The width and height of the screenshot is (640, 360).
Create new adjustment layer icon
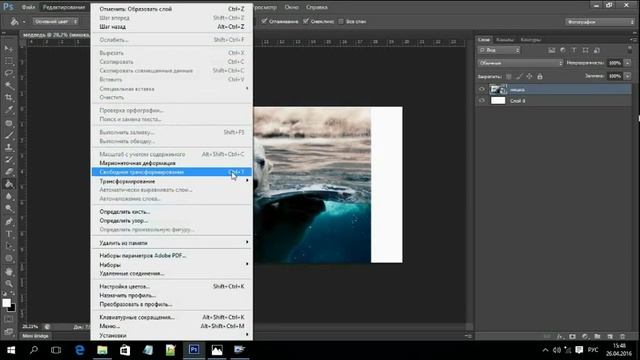[585, 336]
